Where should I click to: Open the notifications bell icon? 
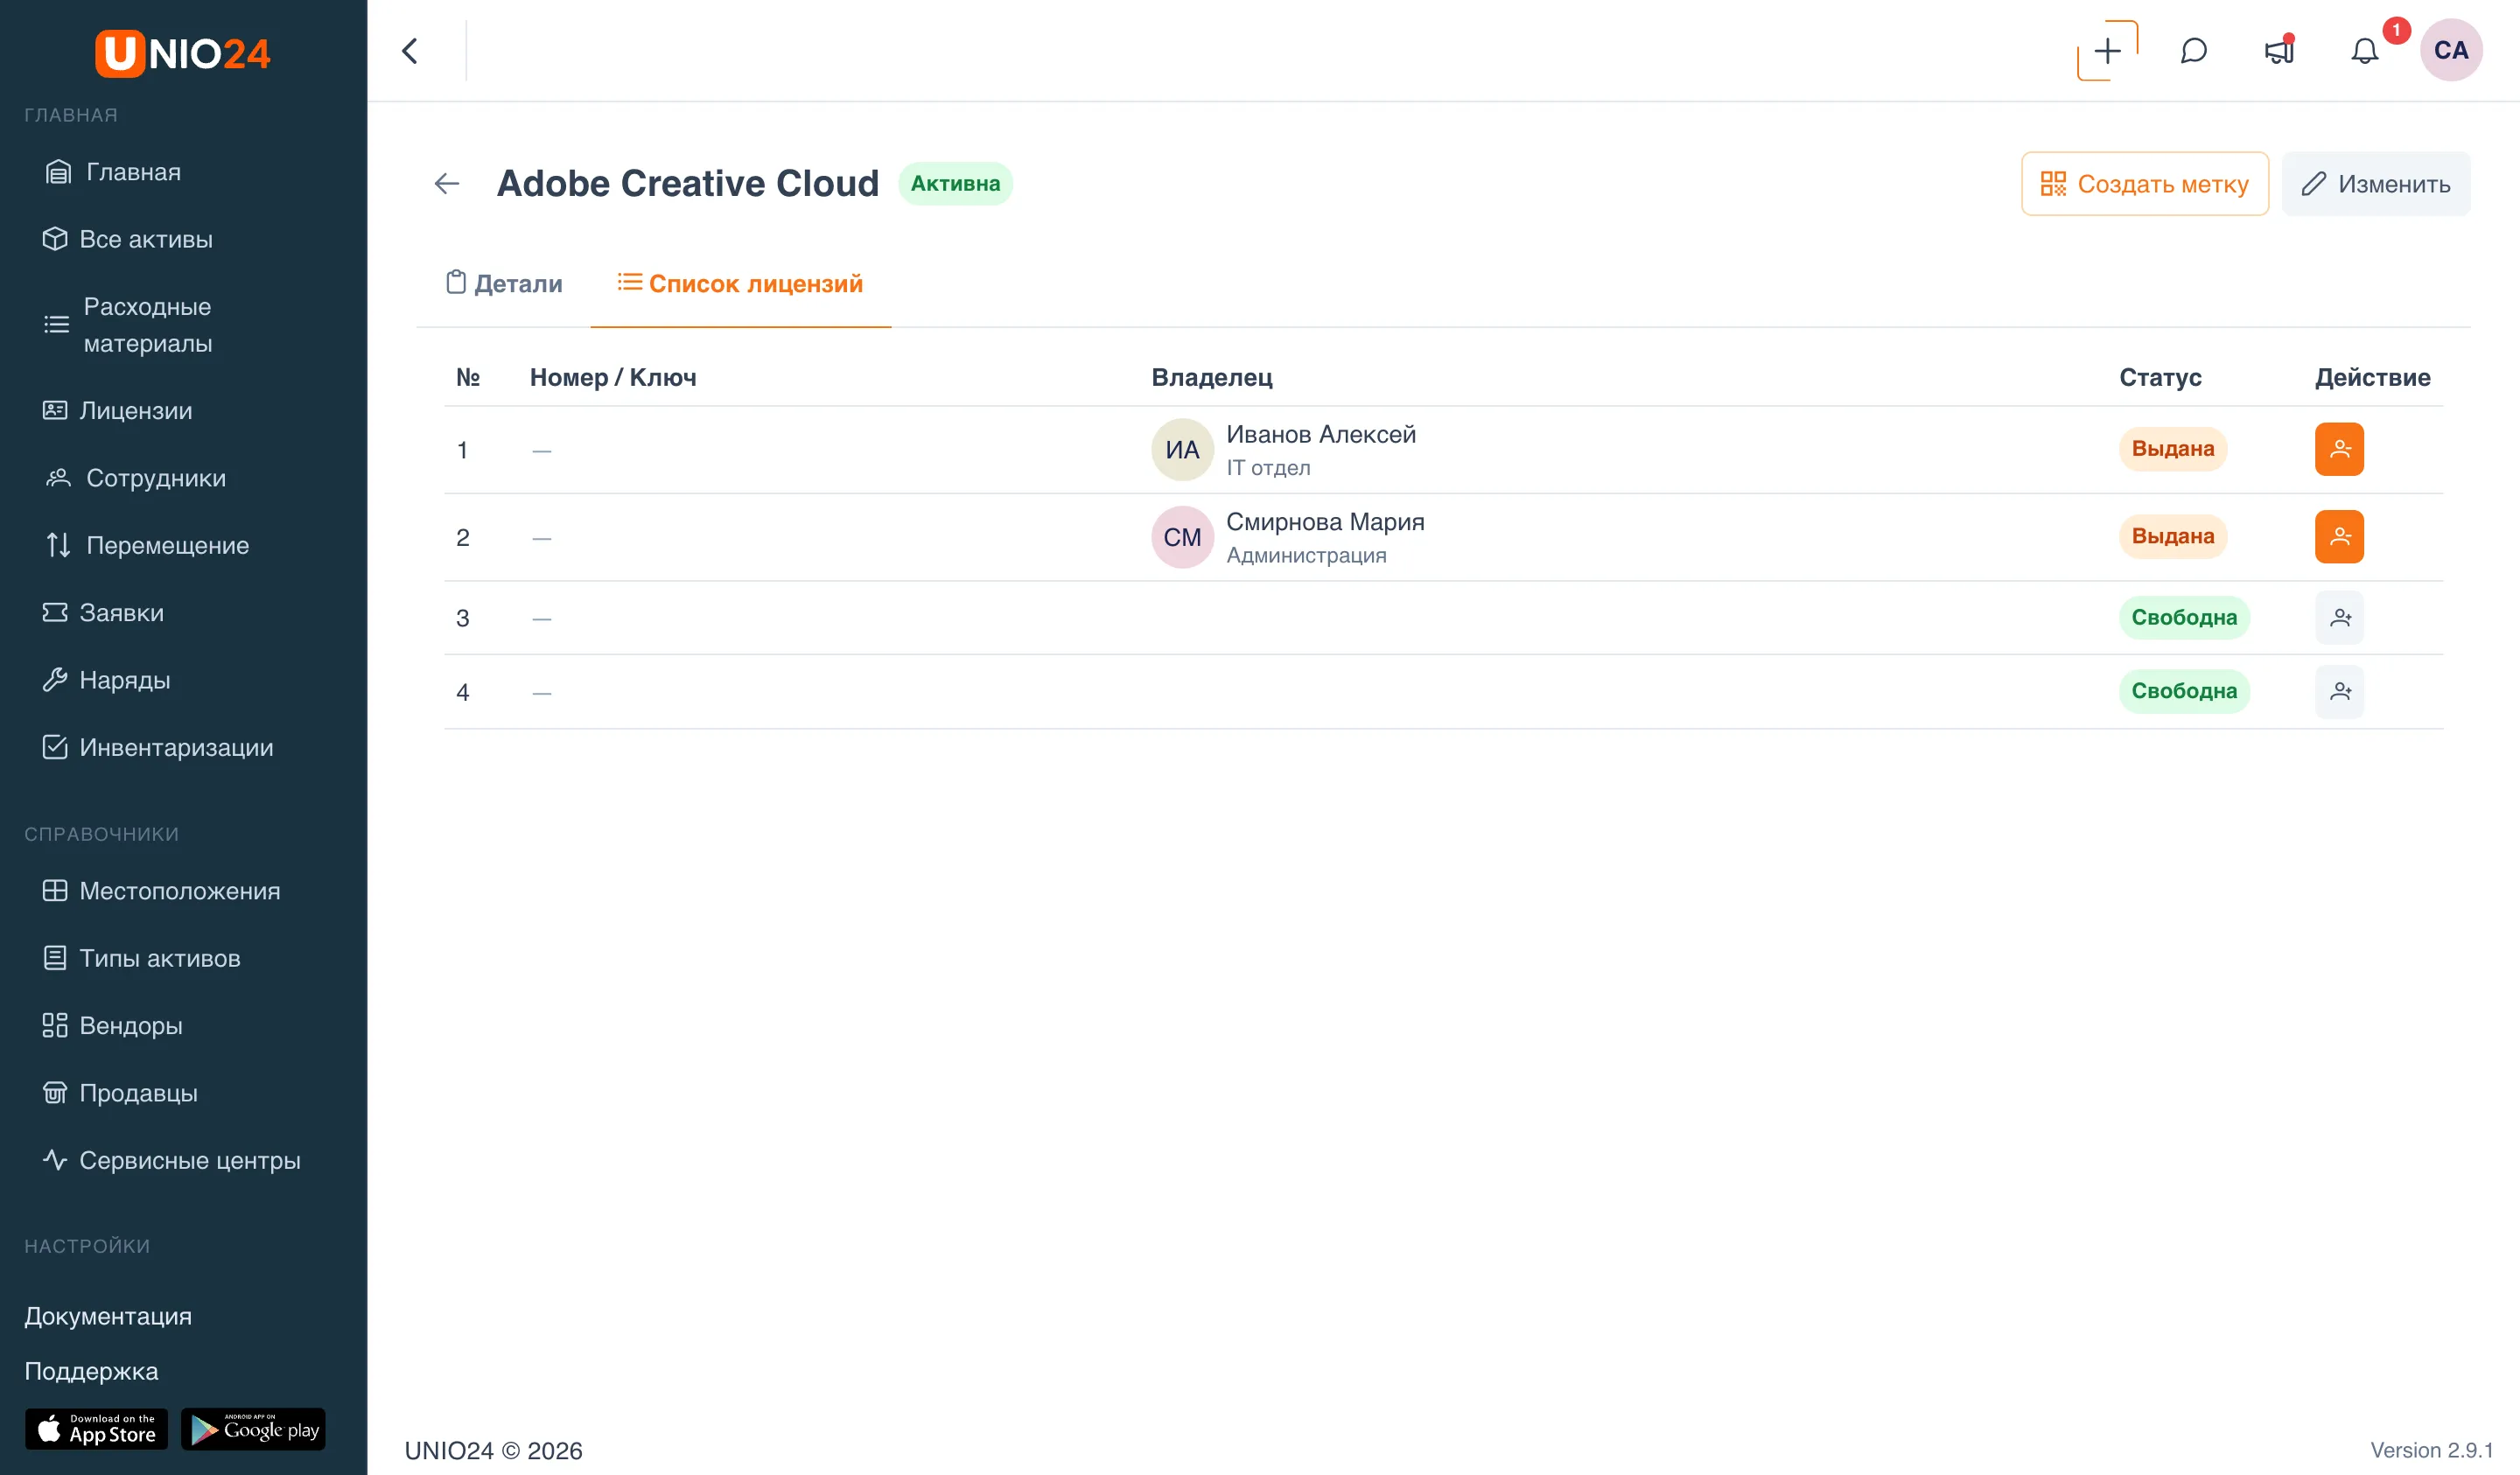pos(2364,51)
